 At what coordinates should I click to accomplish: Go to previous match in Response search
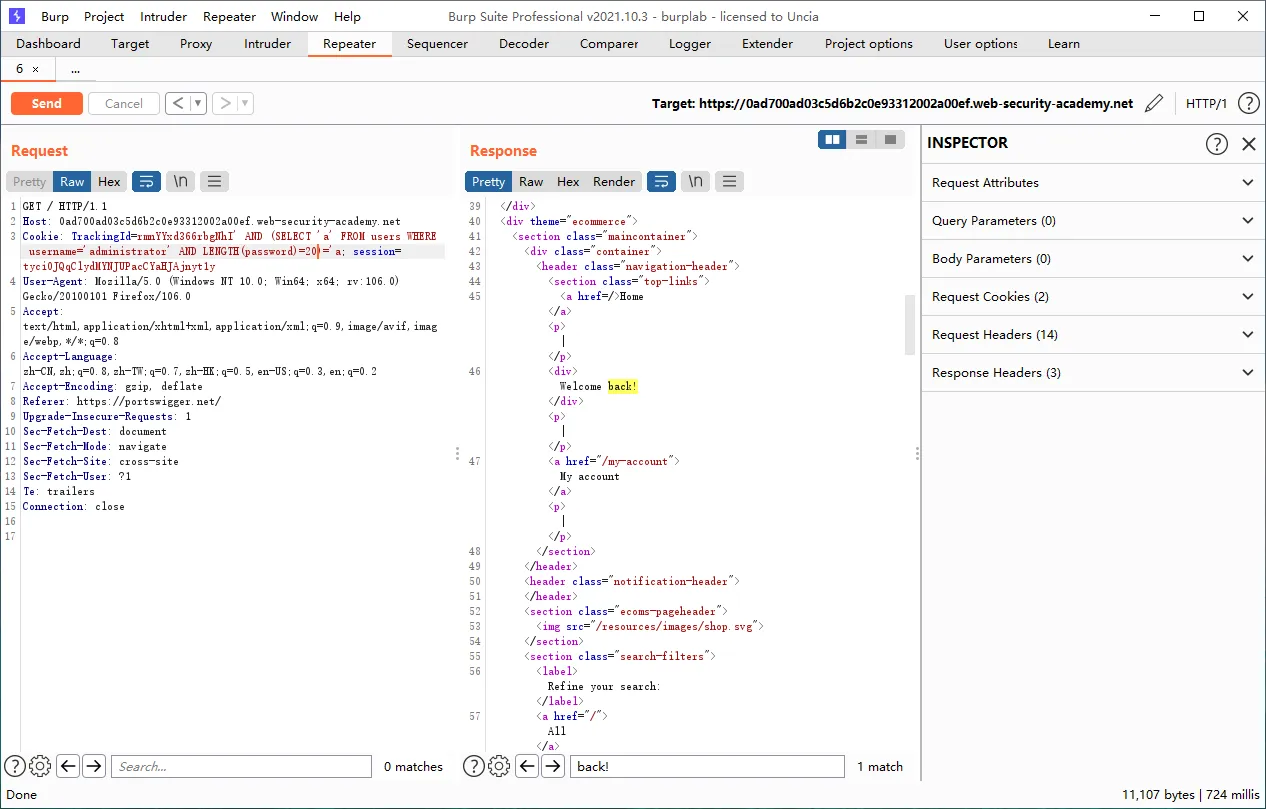pos(526,766)
